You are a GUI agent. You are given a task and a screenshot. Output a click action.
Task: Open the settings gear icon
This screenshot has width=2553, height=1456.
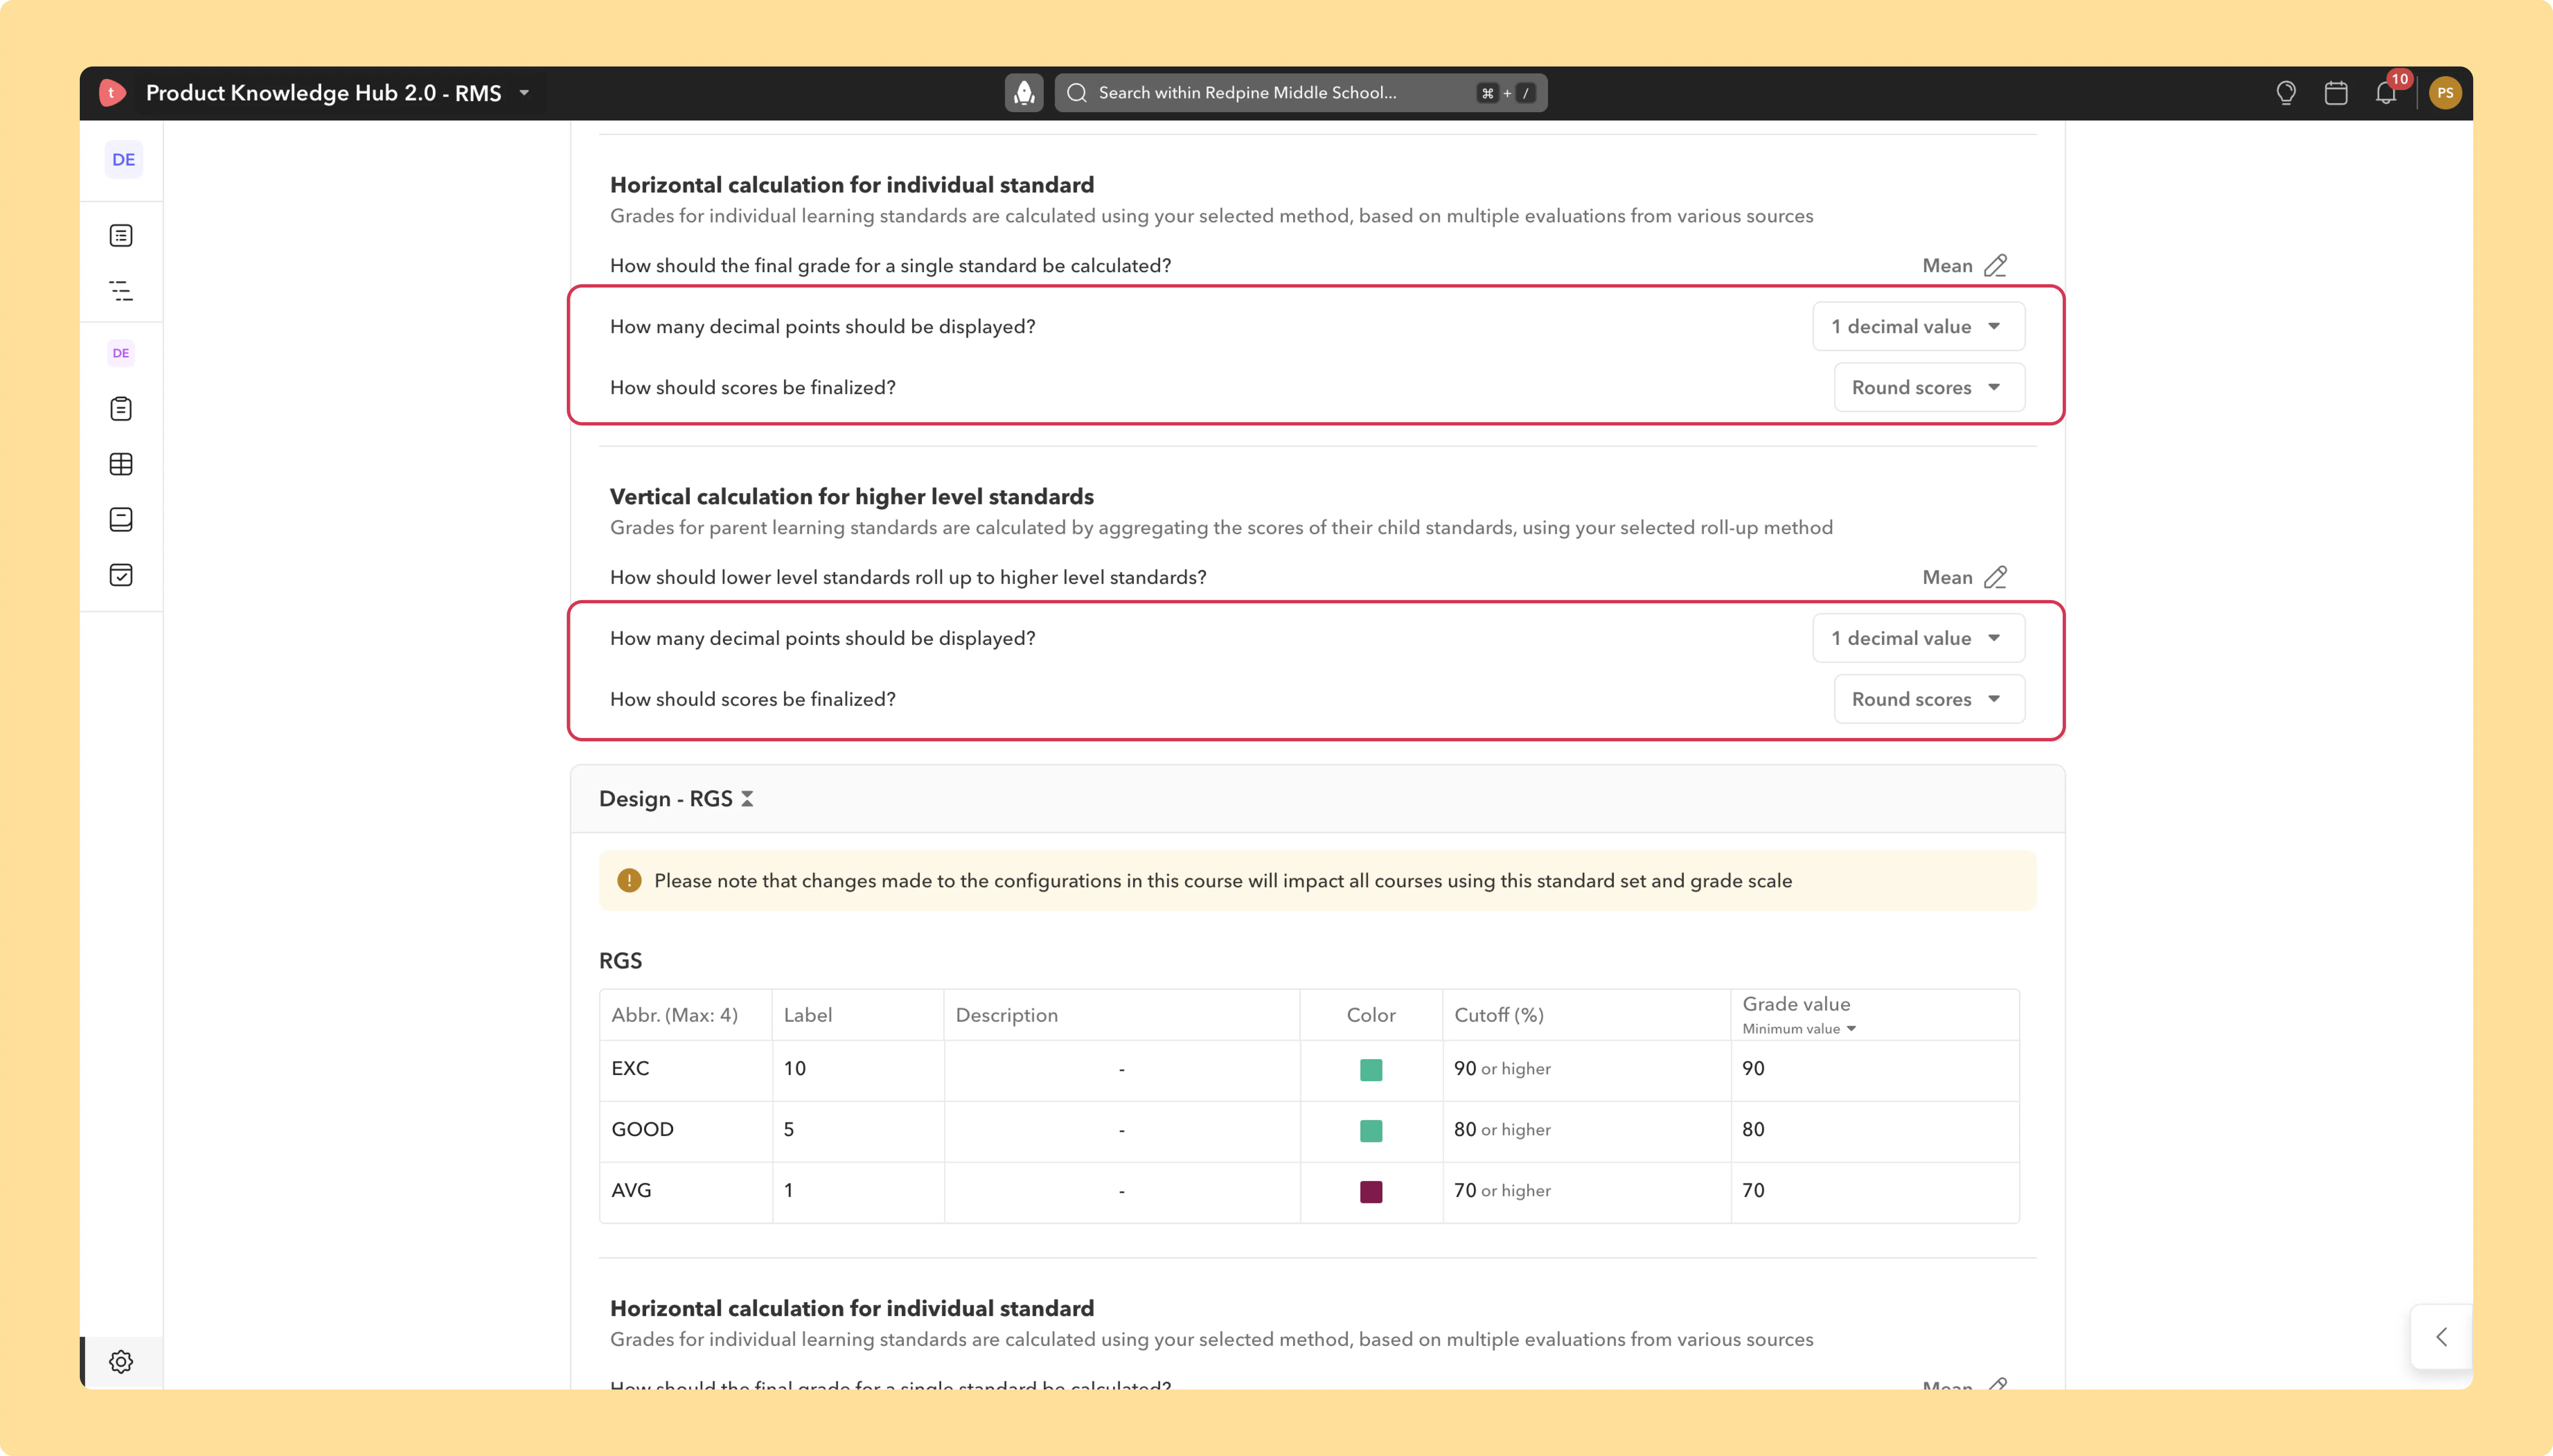[x=121, y=1362]
